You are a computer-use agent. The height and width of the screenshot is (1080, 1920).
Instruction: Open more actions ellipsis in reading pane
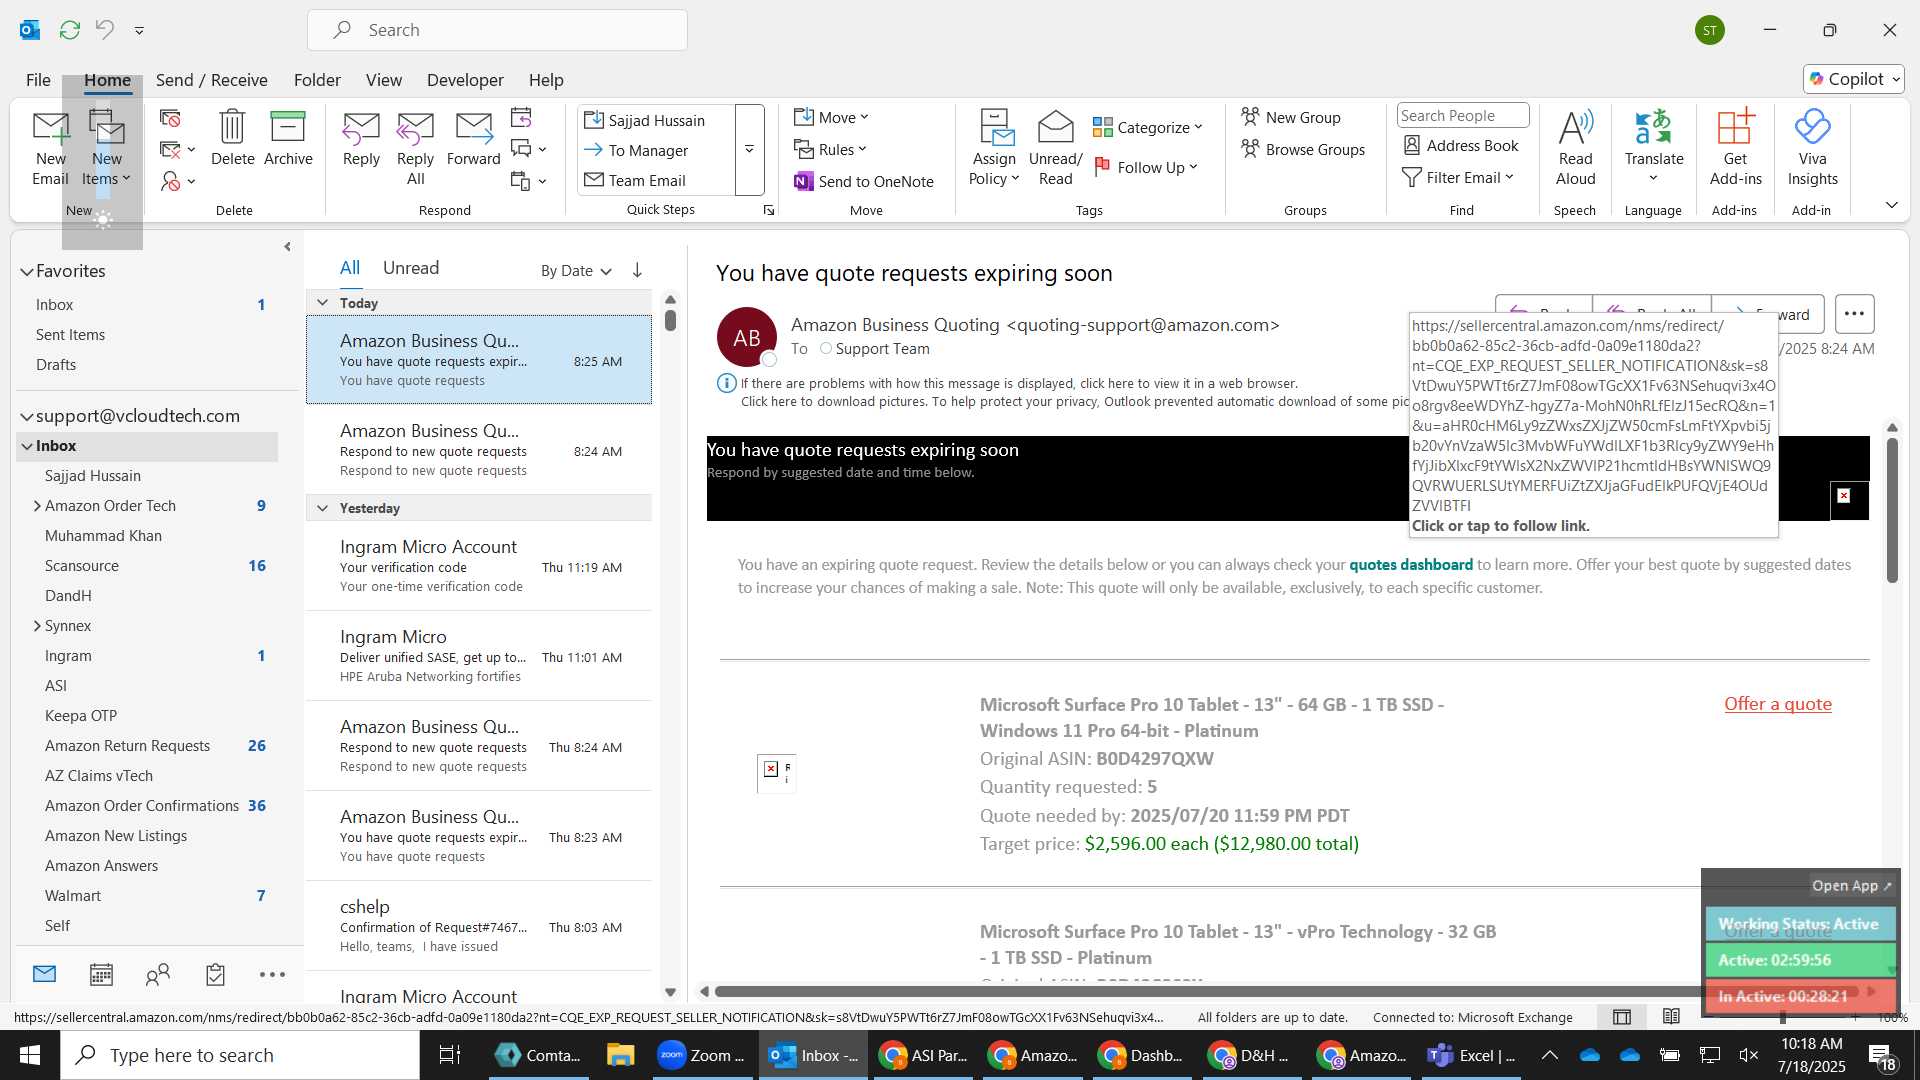(1854, 314)
